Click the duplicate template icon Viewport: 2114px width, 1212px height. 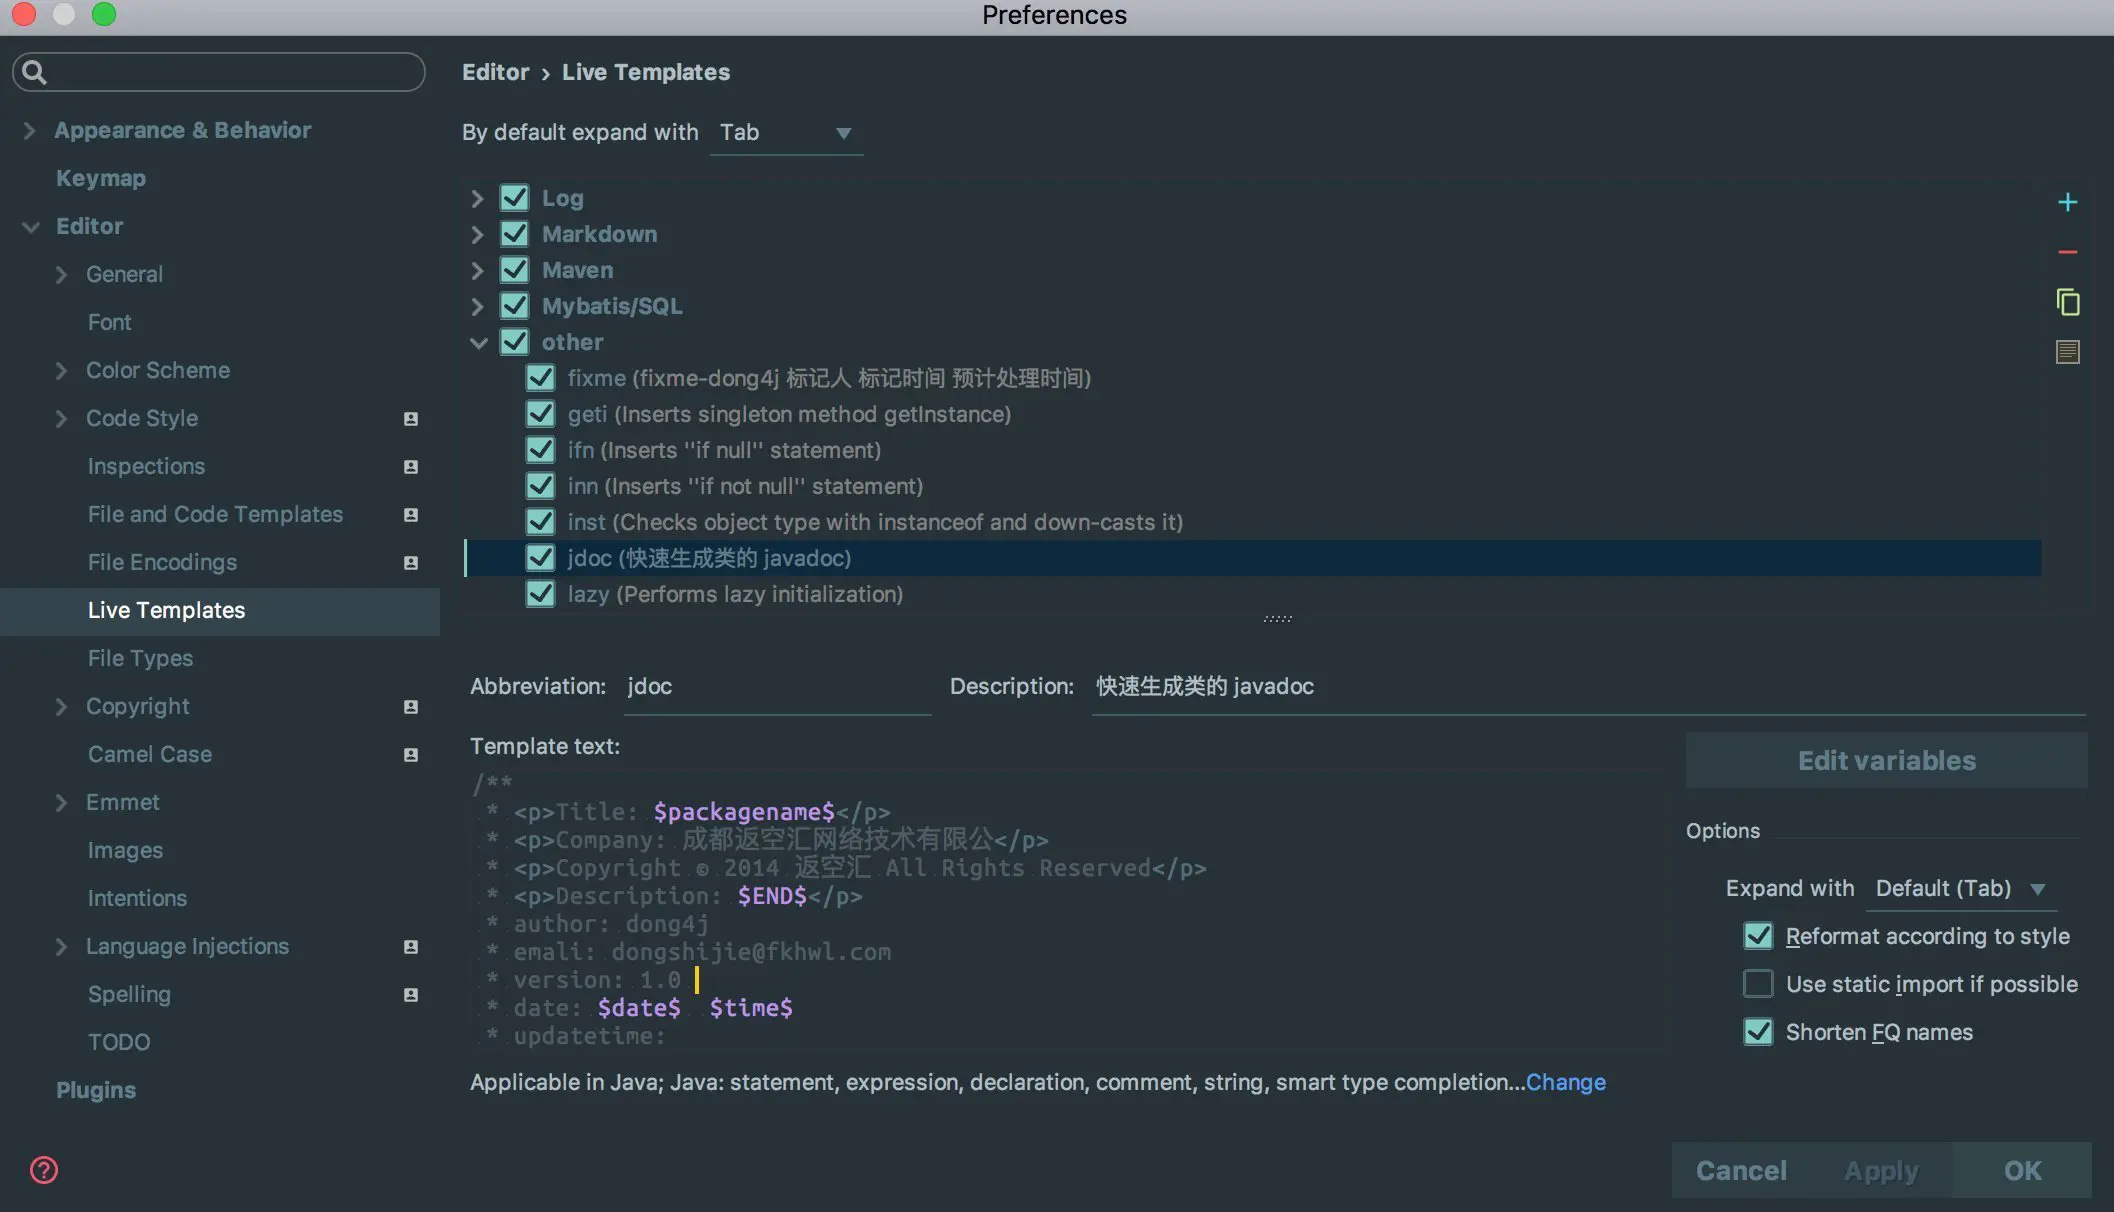2067,302
